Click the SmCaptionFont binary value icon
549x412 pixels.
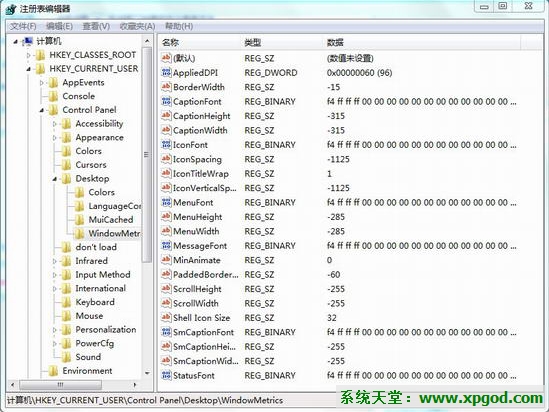[x=166, y=332]
